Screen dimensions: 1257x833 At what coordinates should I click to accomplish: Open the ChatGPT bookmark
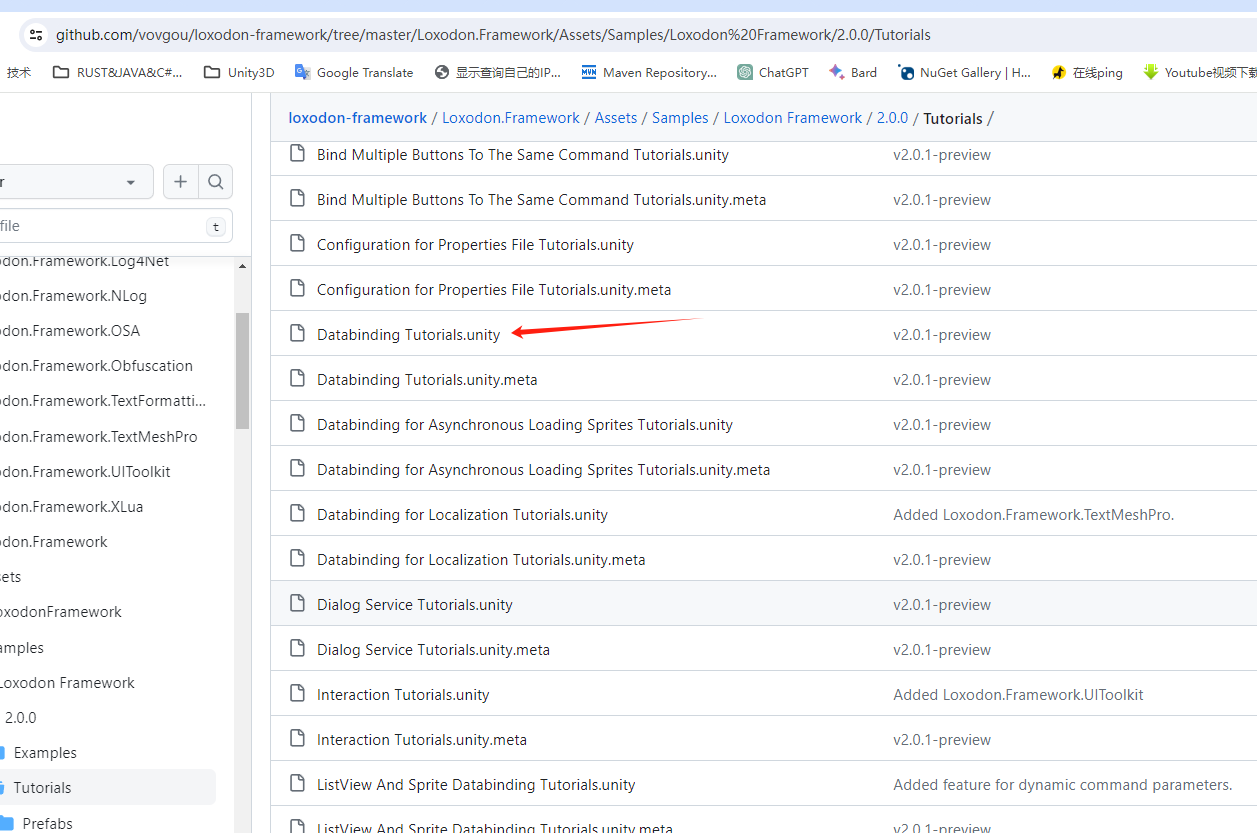(x=772, y=71)
